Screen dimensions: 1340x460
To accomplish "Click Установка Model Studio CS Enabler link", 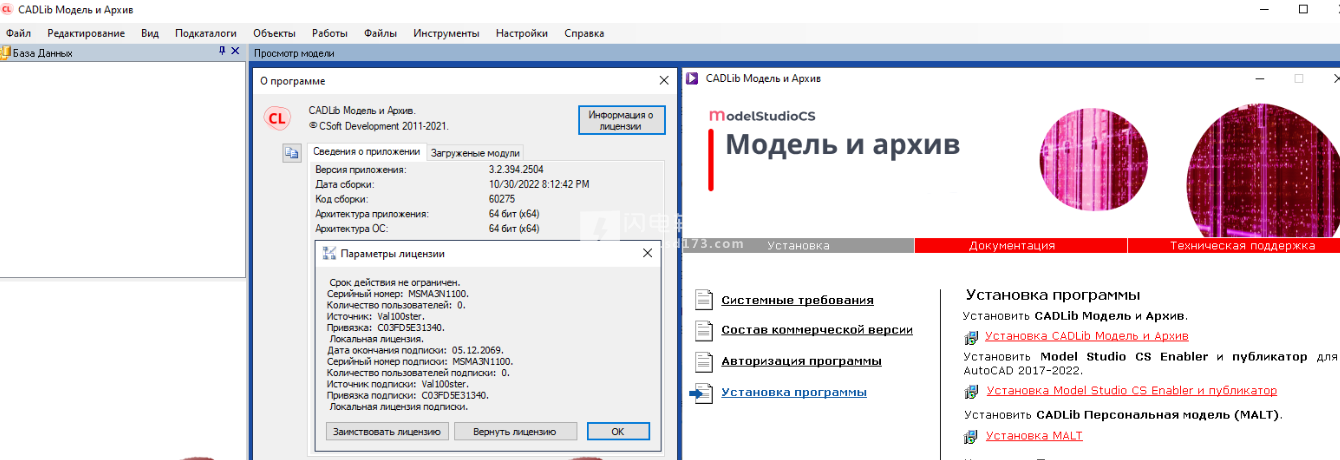I will click(x=1132, y=391).
